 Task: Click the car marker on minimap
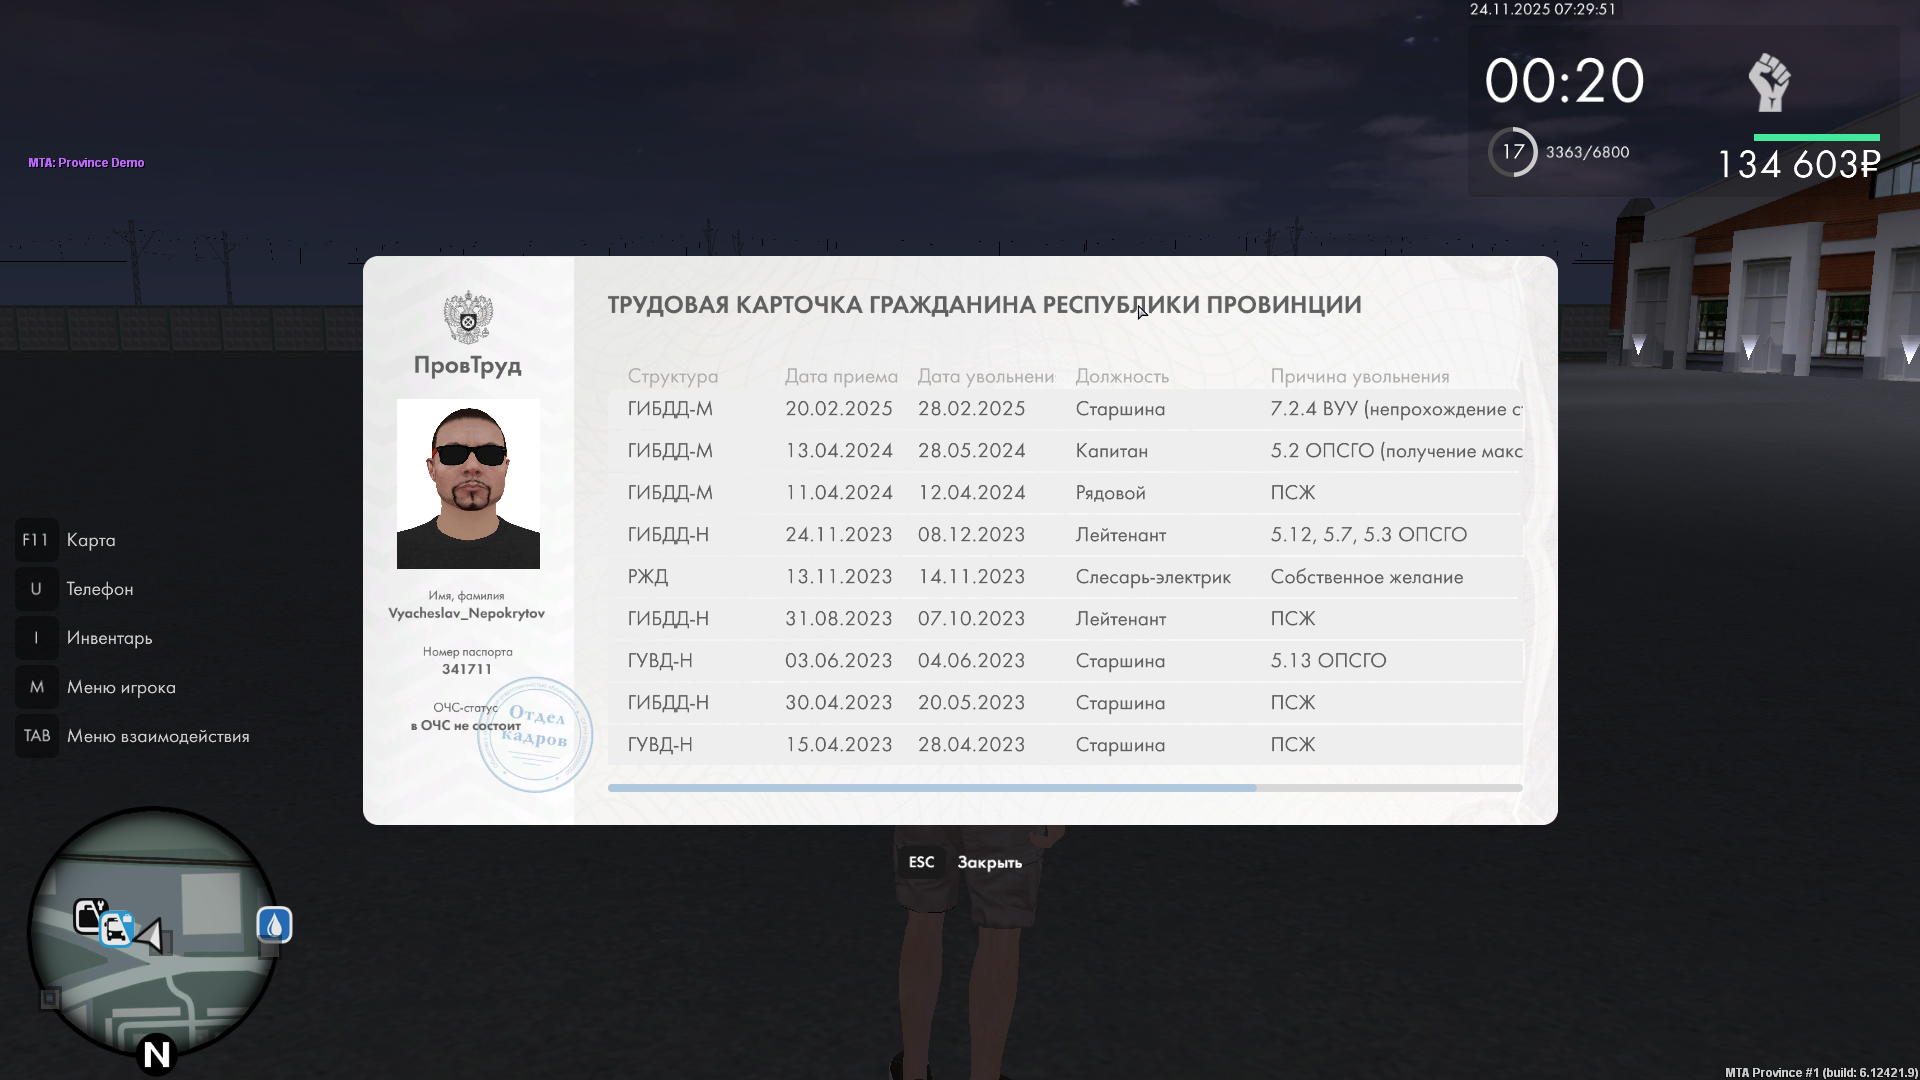pos(116,929)
